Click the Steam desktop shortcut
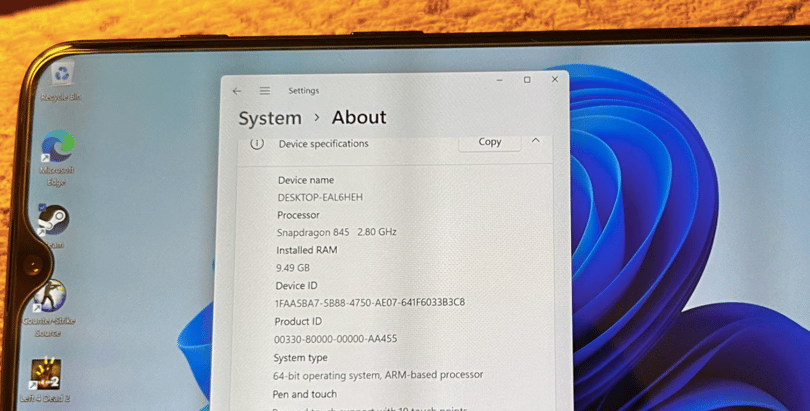Viewport: 810px width, 411px height. 53,226
